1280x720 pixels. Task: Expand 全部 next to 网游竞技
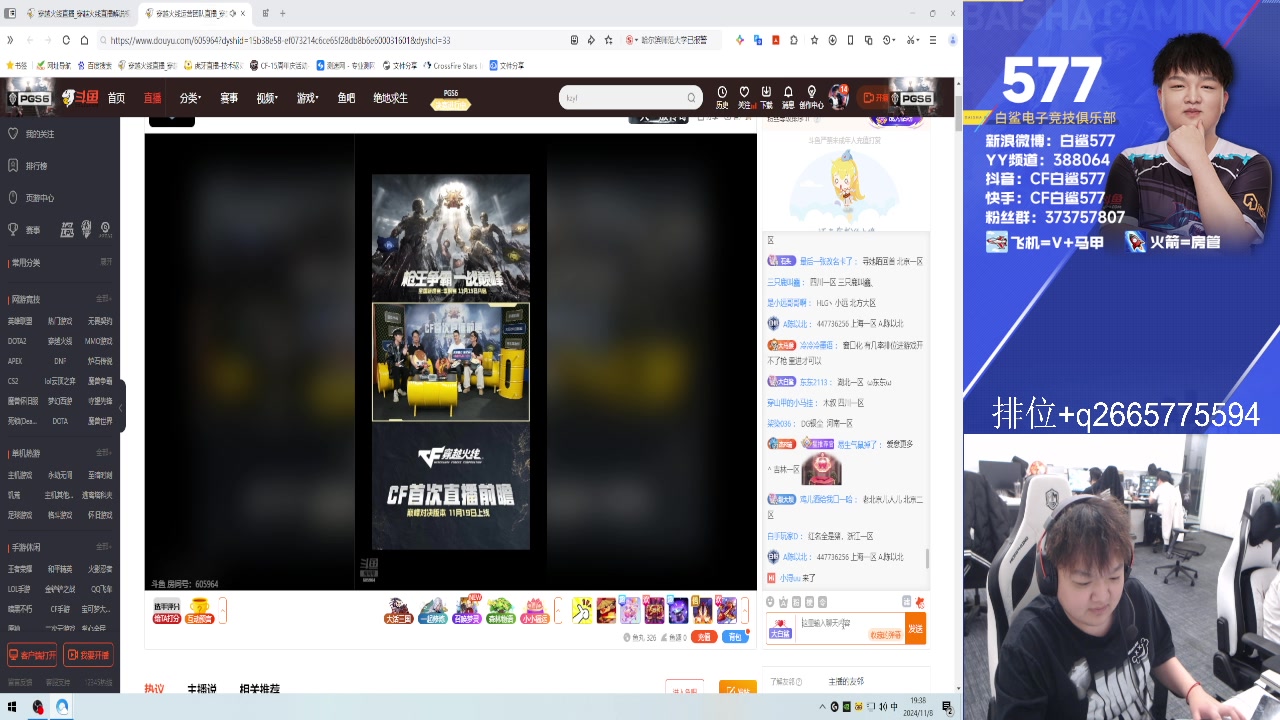point(103,299)
